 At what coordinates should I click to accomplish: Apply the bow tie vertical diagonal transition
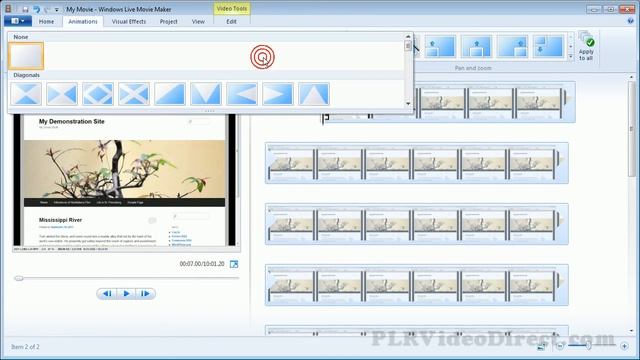click(62, 94)
